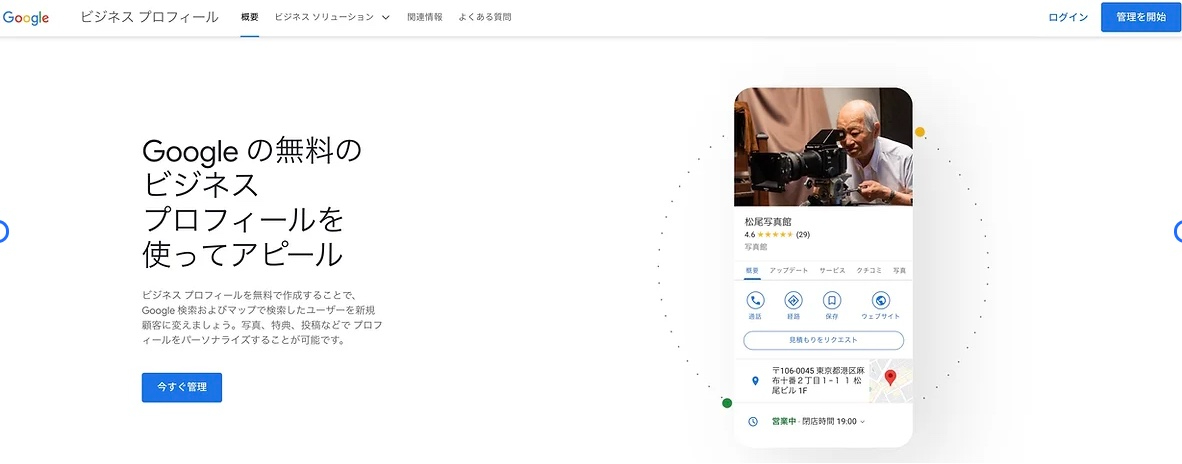Viewport: 1182px width, 464px height.
Task: Select the アップデート tab in phone mockup
Action: point(789,270)
